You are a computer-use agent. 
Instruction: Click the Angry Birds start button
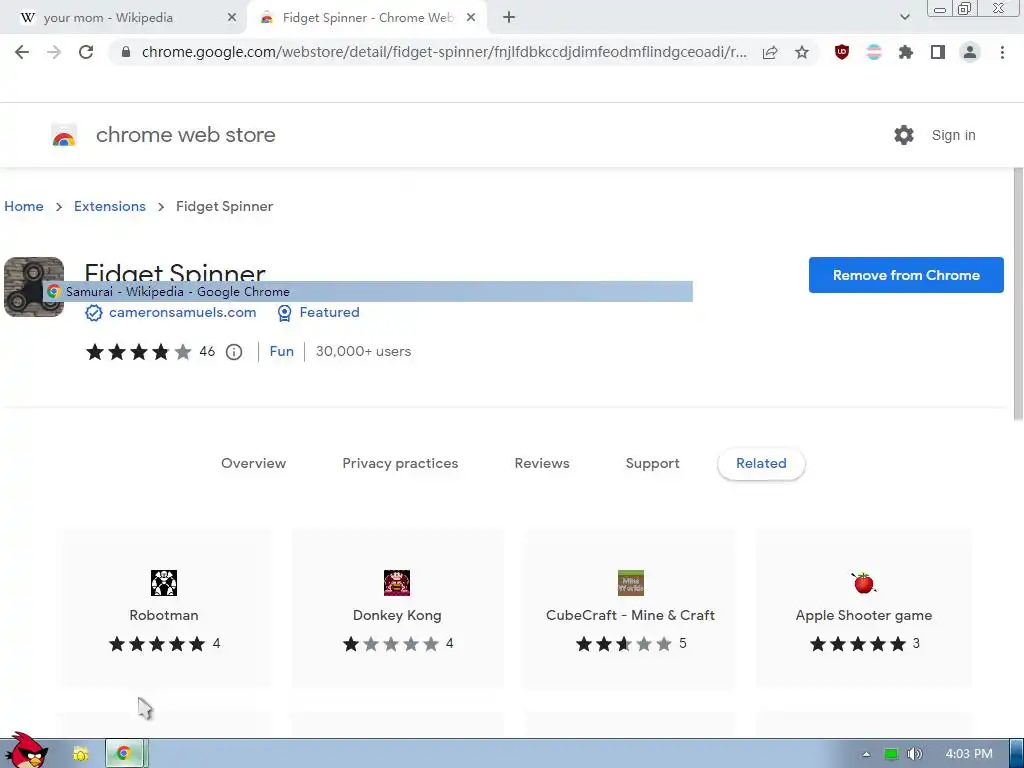point(26,751)
